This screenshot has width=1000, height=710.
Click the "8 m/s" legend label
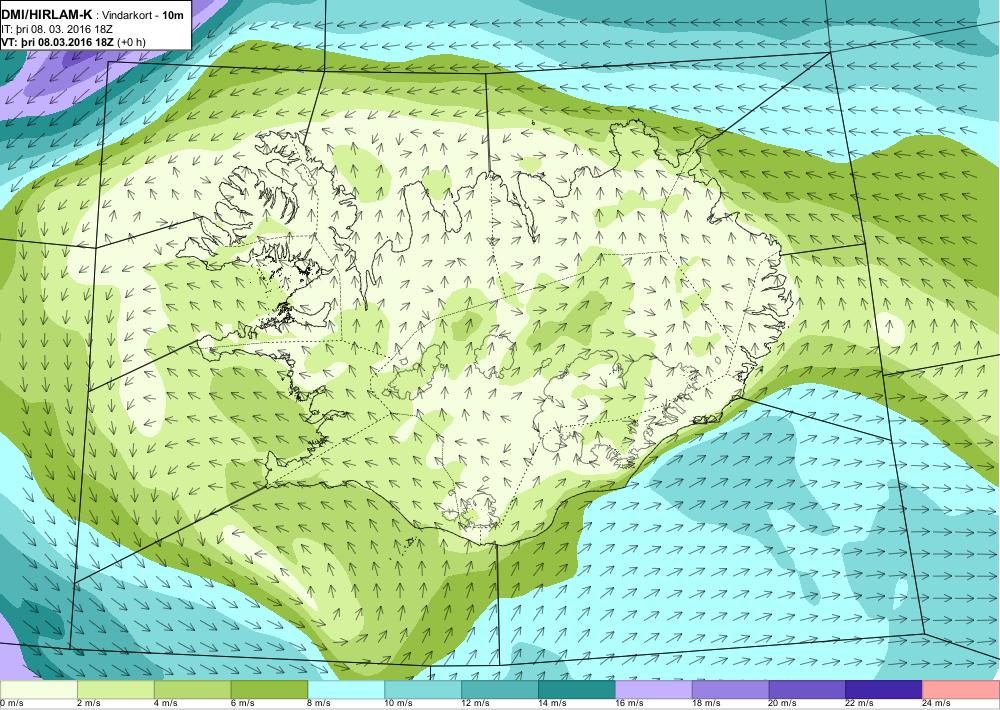tap(320, 704)
